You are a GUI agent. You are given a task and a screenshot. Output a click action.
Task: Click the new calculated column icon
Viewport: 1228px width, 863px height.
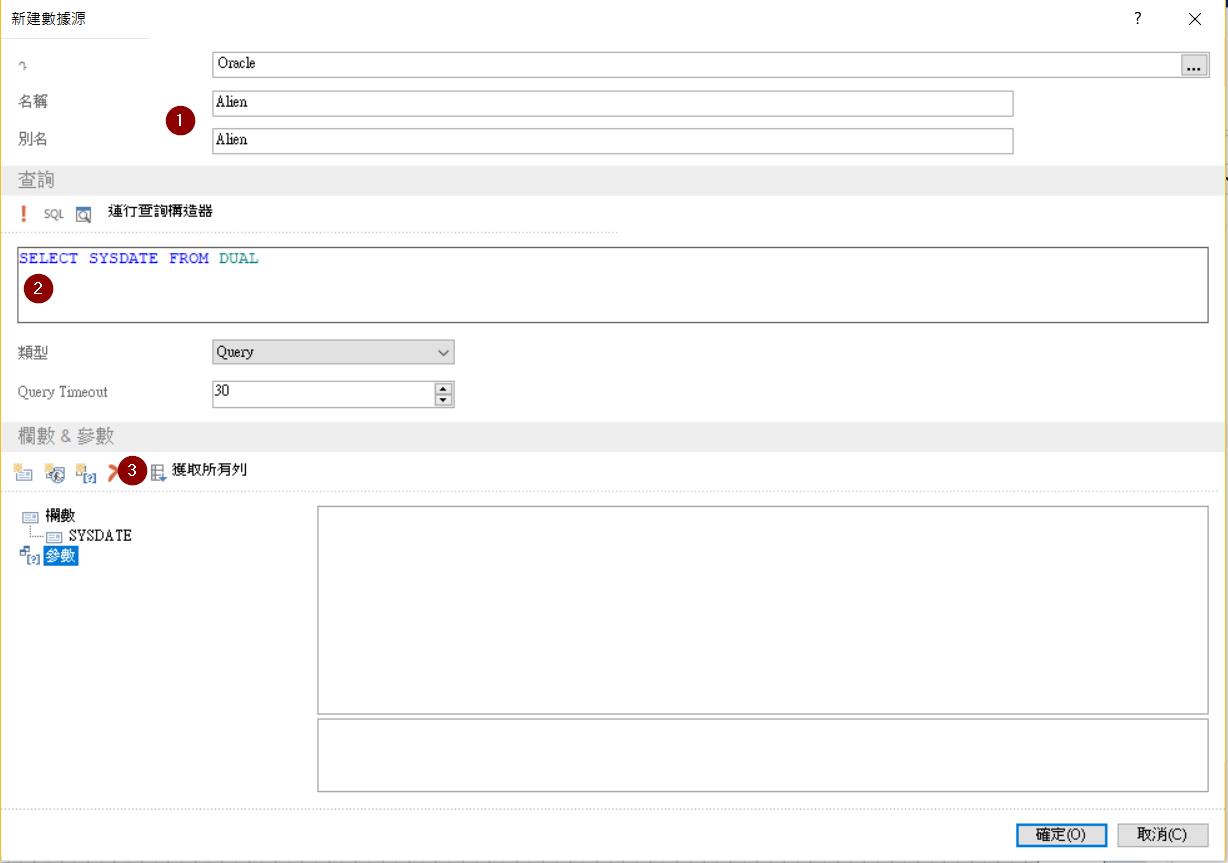(55, 473)
